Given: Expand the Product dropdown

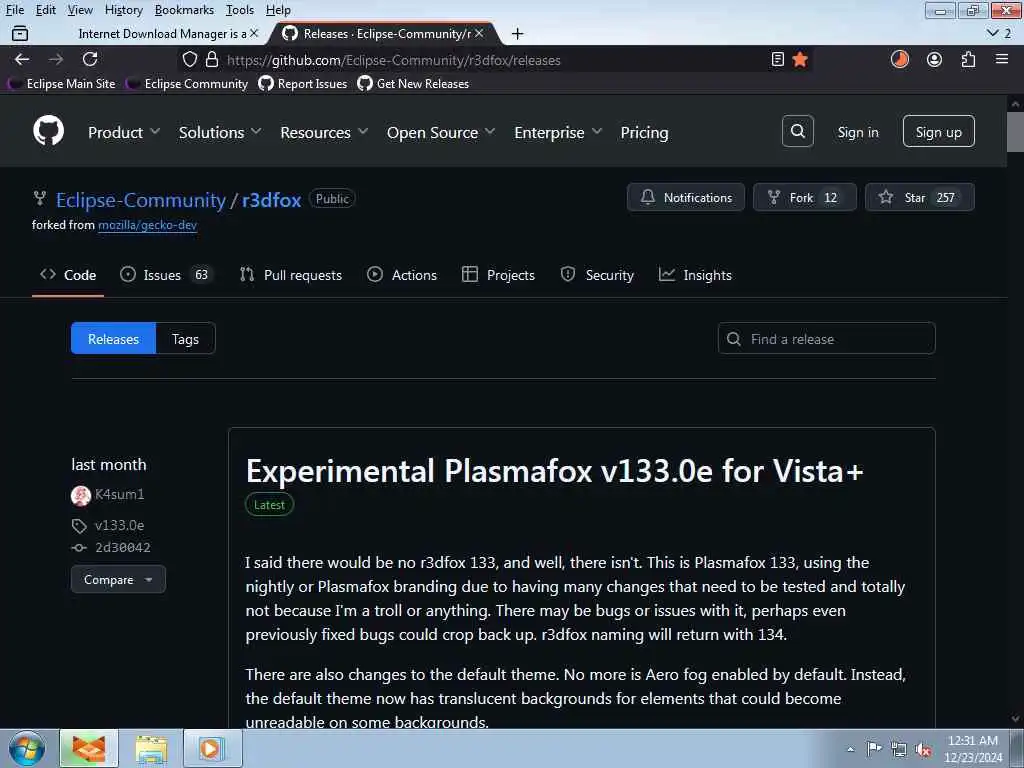Looking at the screenshot, I should point(124,133).
